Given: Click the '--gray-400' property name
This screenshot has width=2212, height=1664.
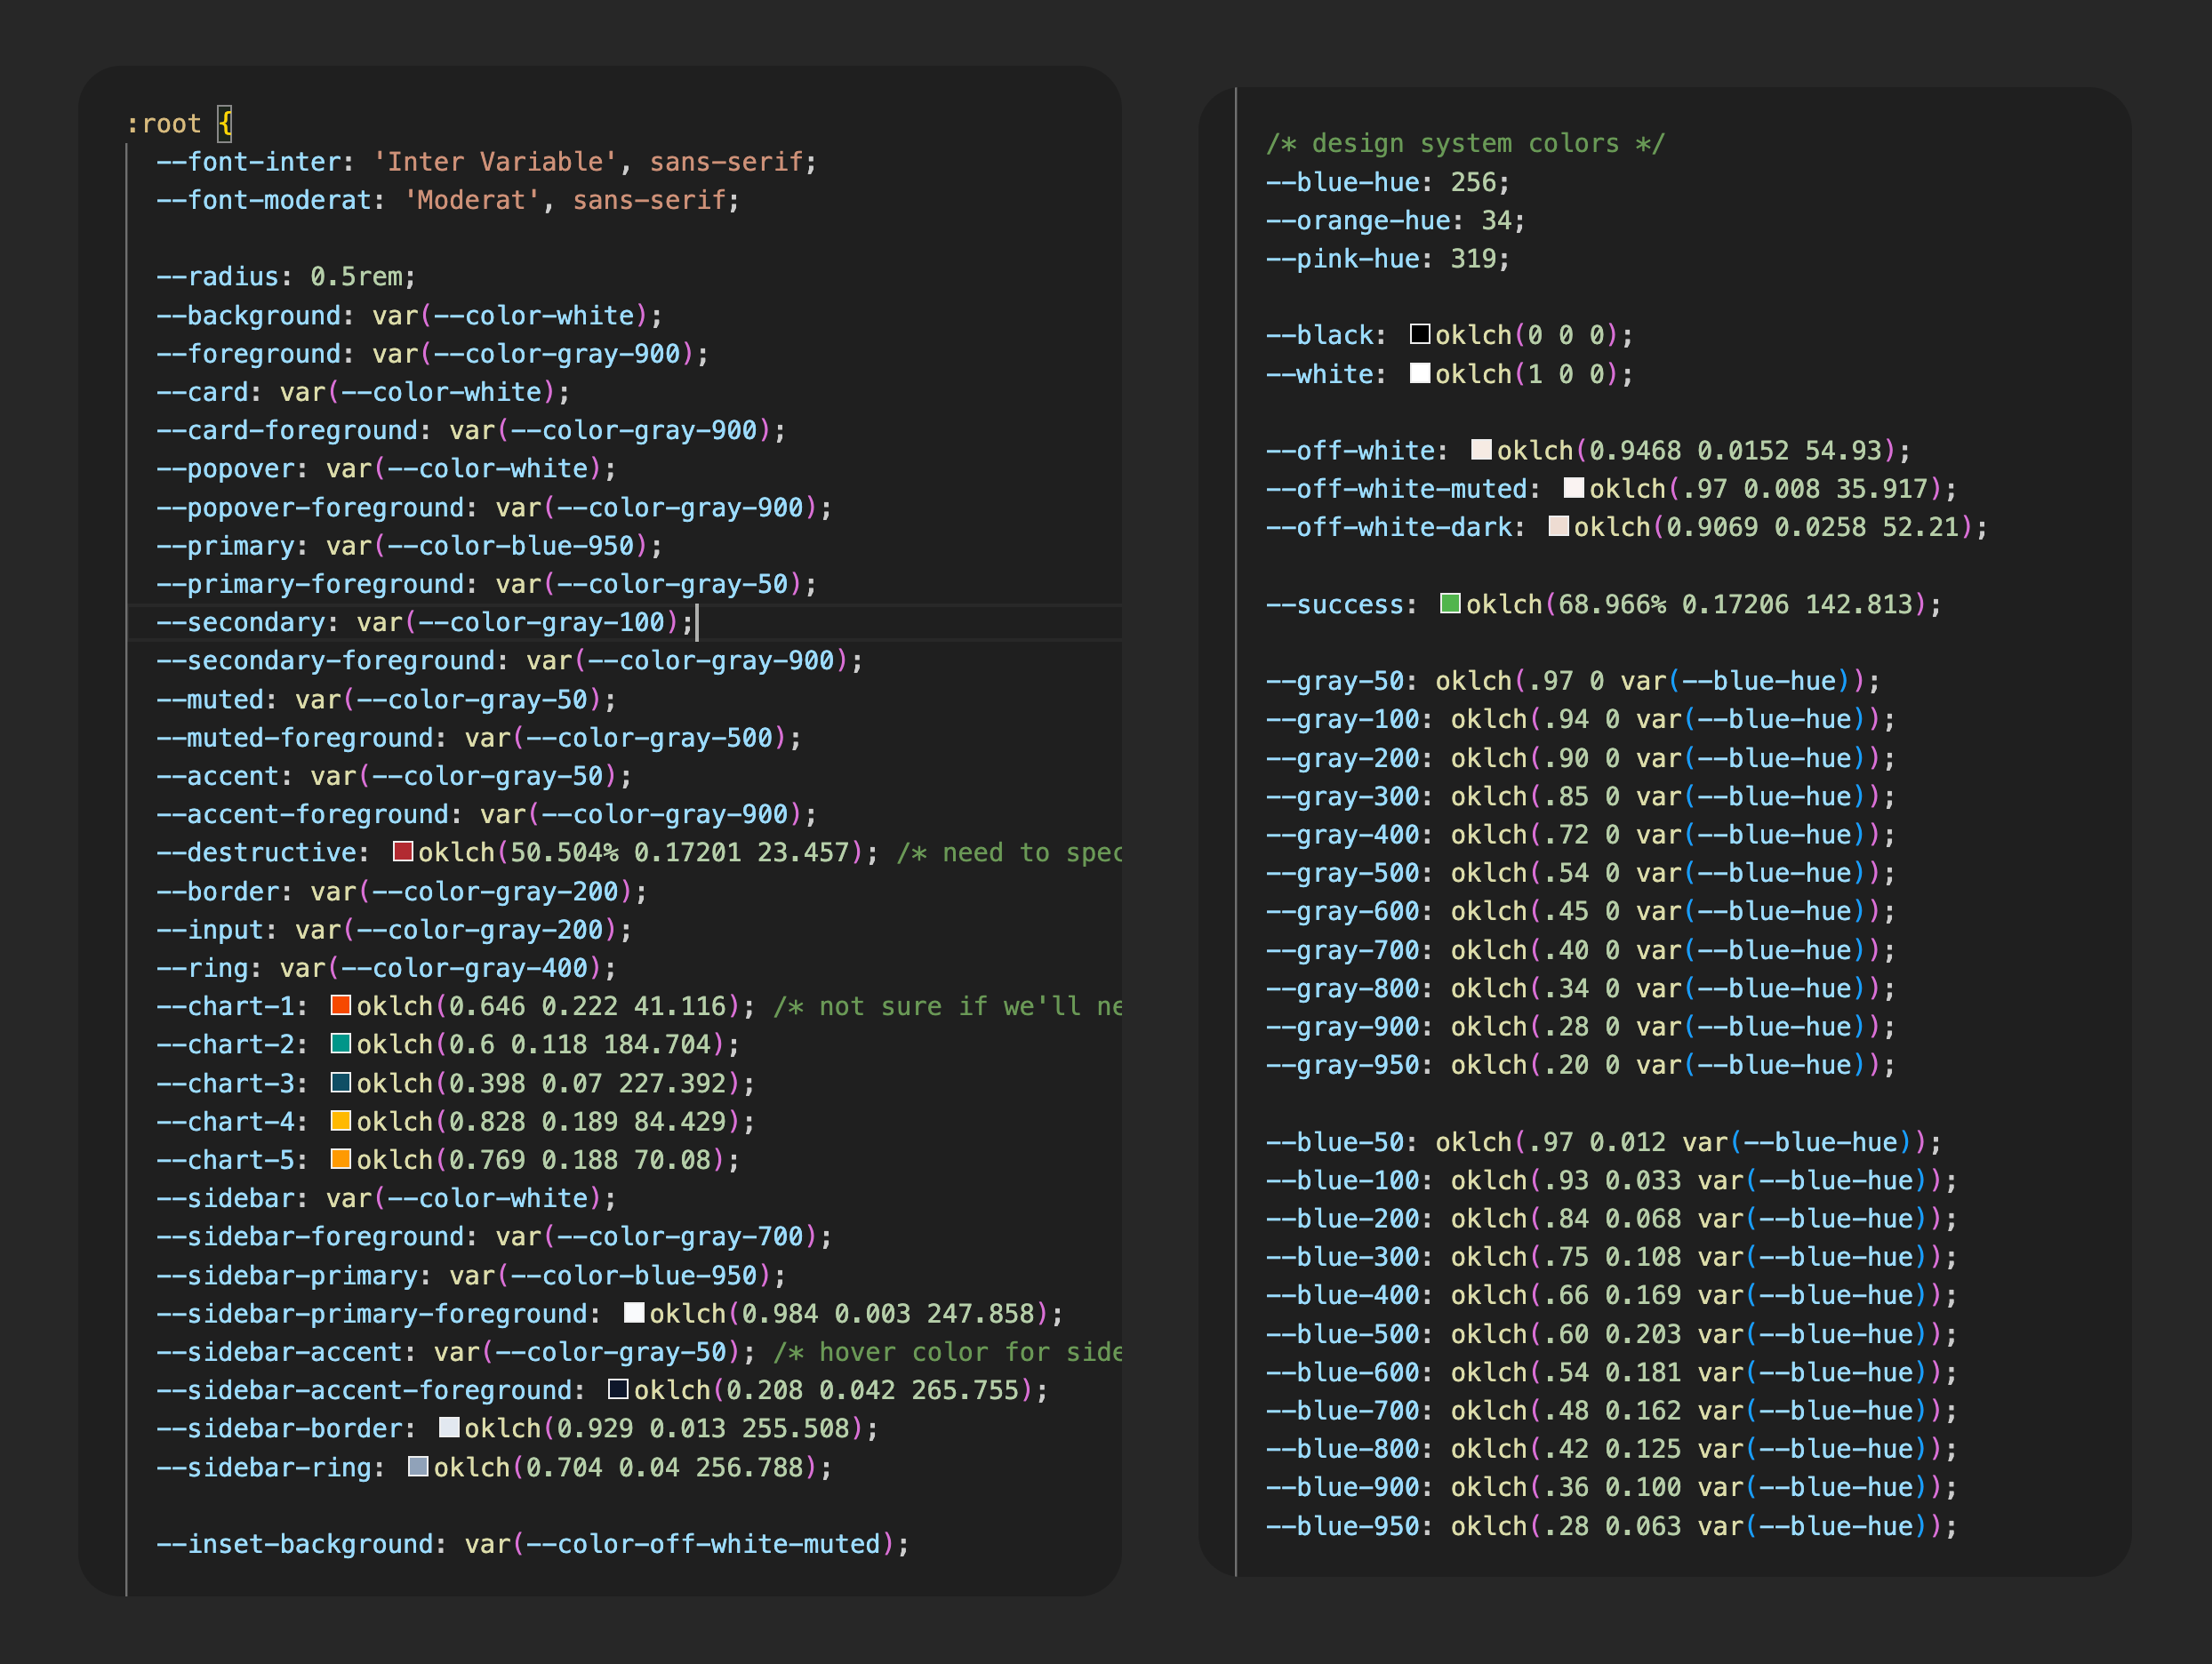Looking at the screenshot, I should 1343,835.
